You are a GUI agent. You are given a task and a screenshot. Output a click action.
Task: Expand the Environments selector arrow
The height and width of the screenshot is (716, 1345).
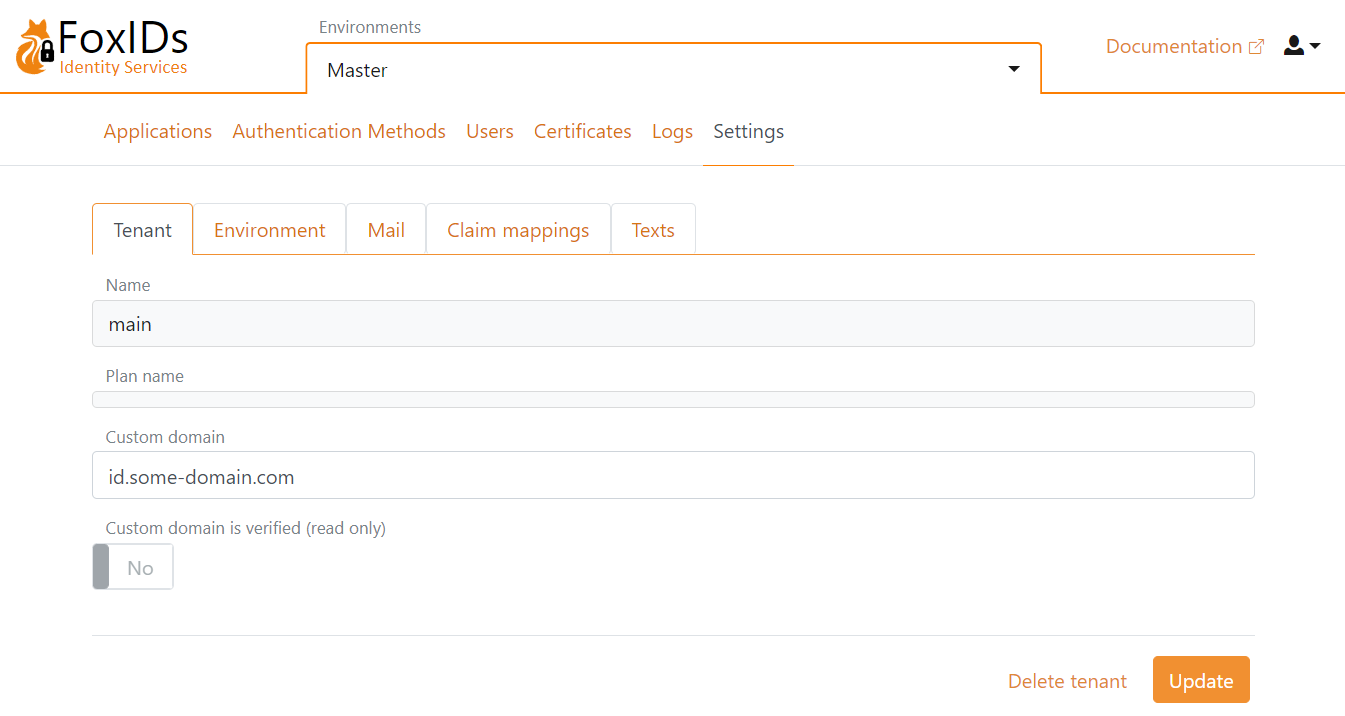click(x=1013, y=69)
